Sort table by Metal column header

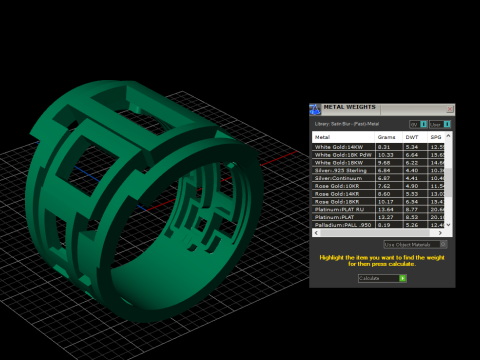343,137
